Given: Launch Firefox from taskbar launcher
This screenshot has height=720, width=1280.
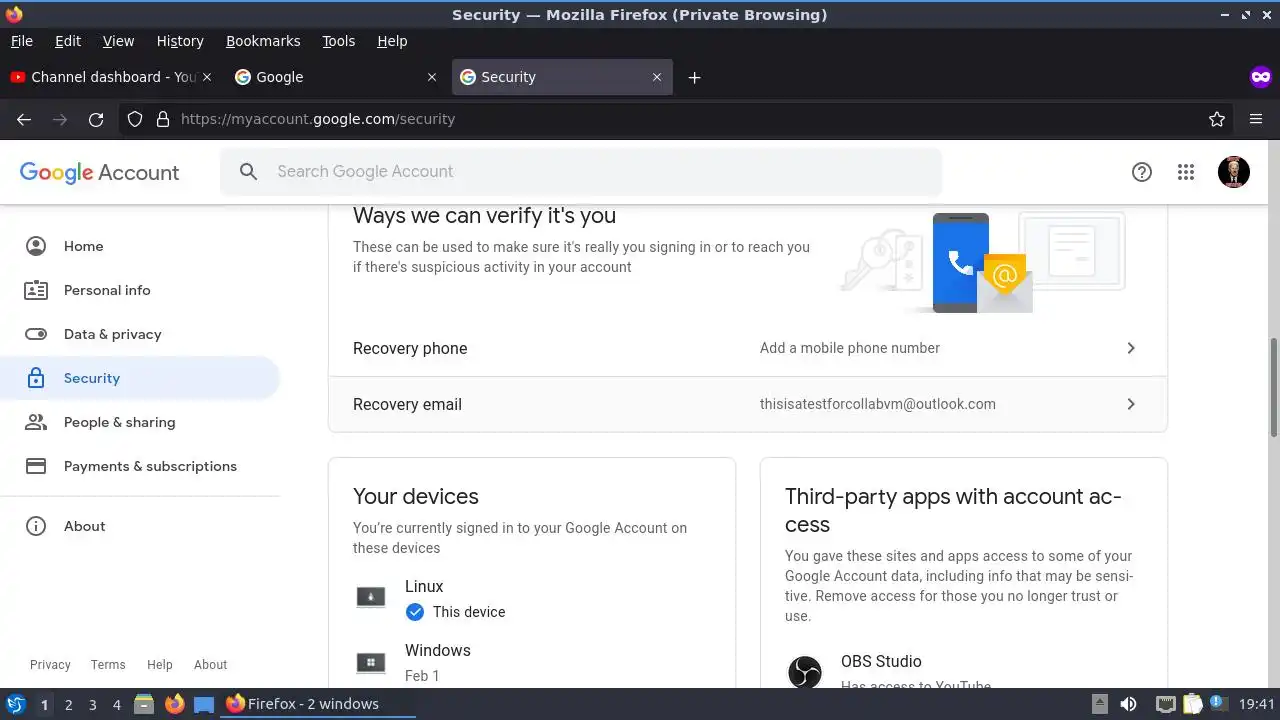Looking at the screenshot, I should (x=175, y=704).
